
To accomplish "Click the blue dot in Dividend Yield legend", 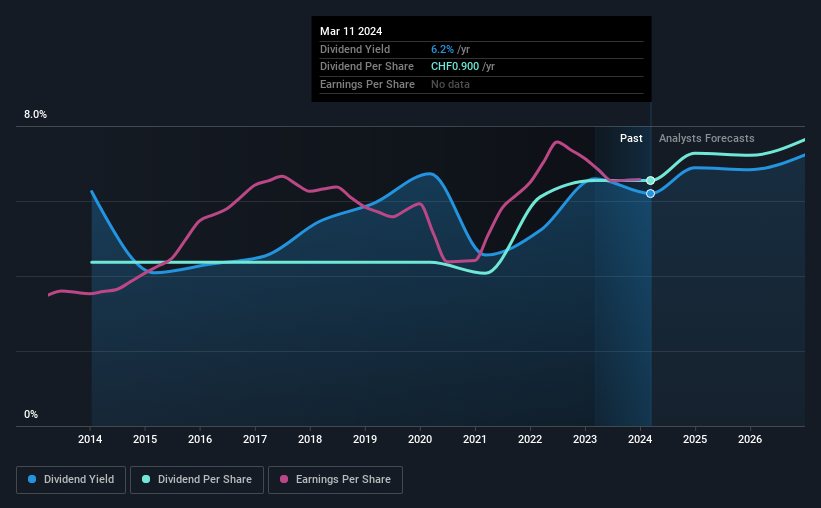I will [32, 479].
